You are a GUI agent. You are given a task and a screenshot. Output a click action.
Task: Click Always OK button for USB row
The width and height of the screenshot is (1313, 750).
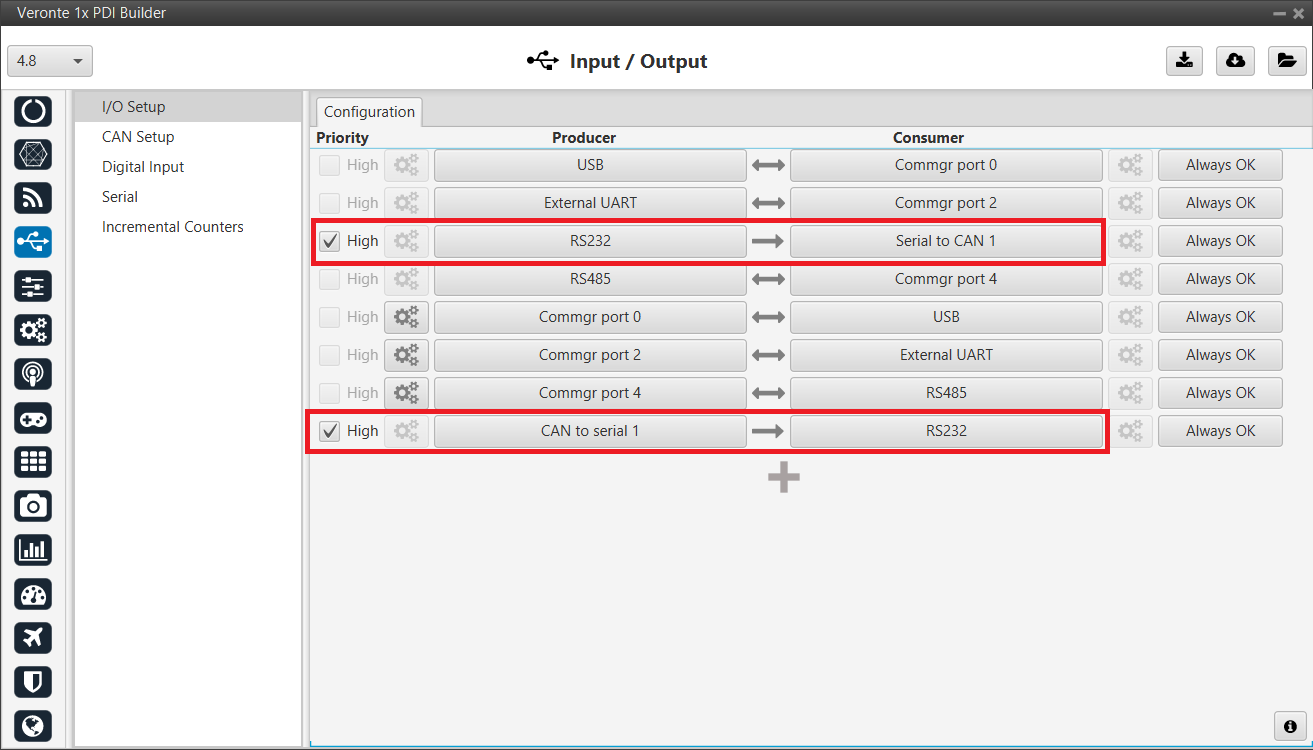coord(1220,165)
